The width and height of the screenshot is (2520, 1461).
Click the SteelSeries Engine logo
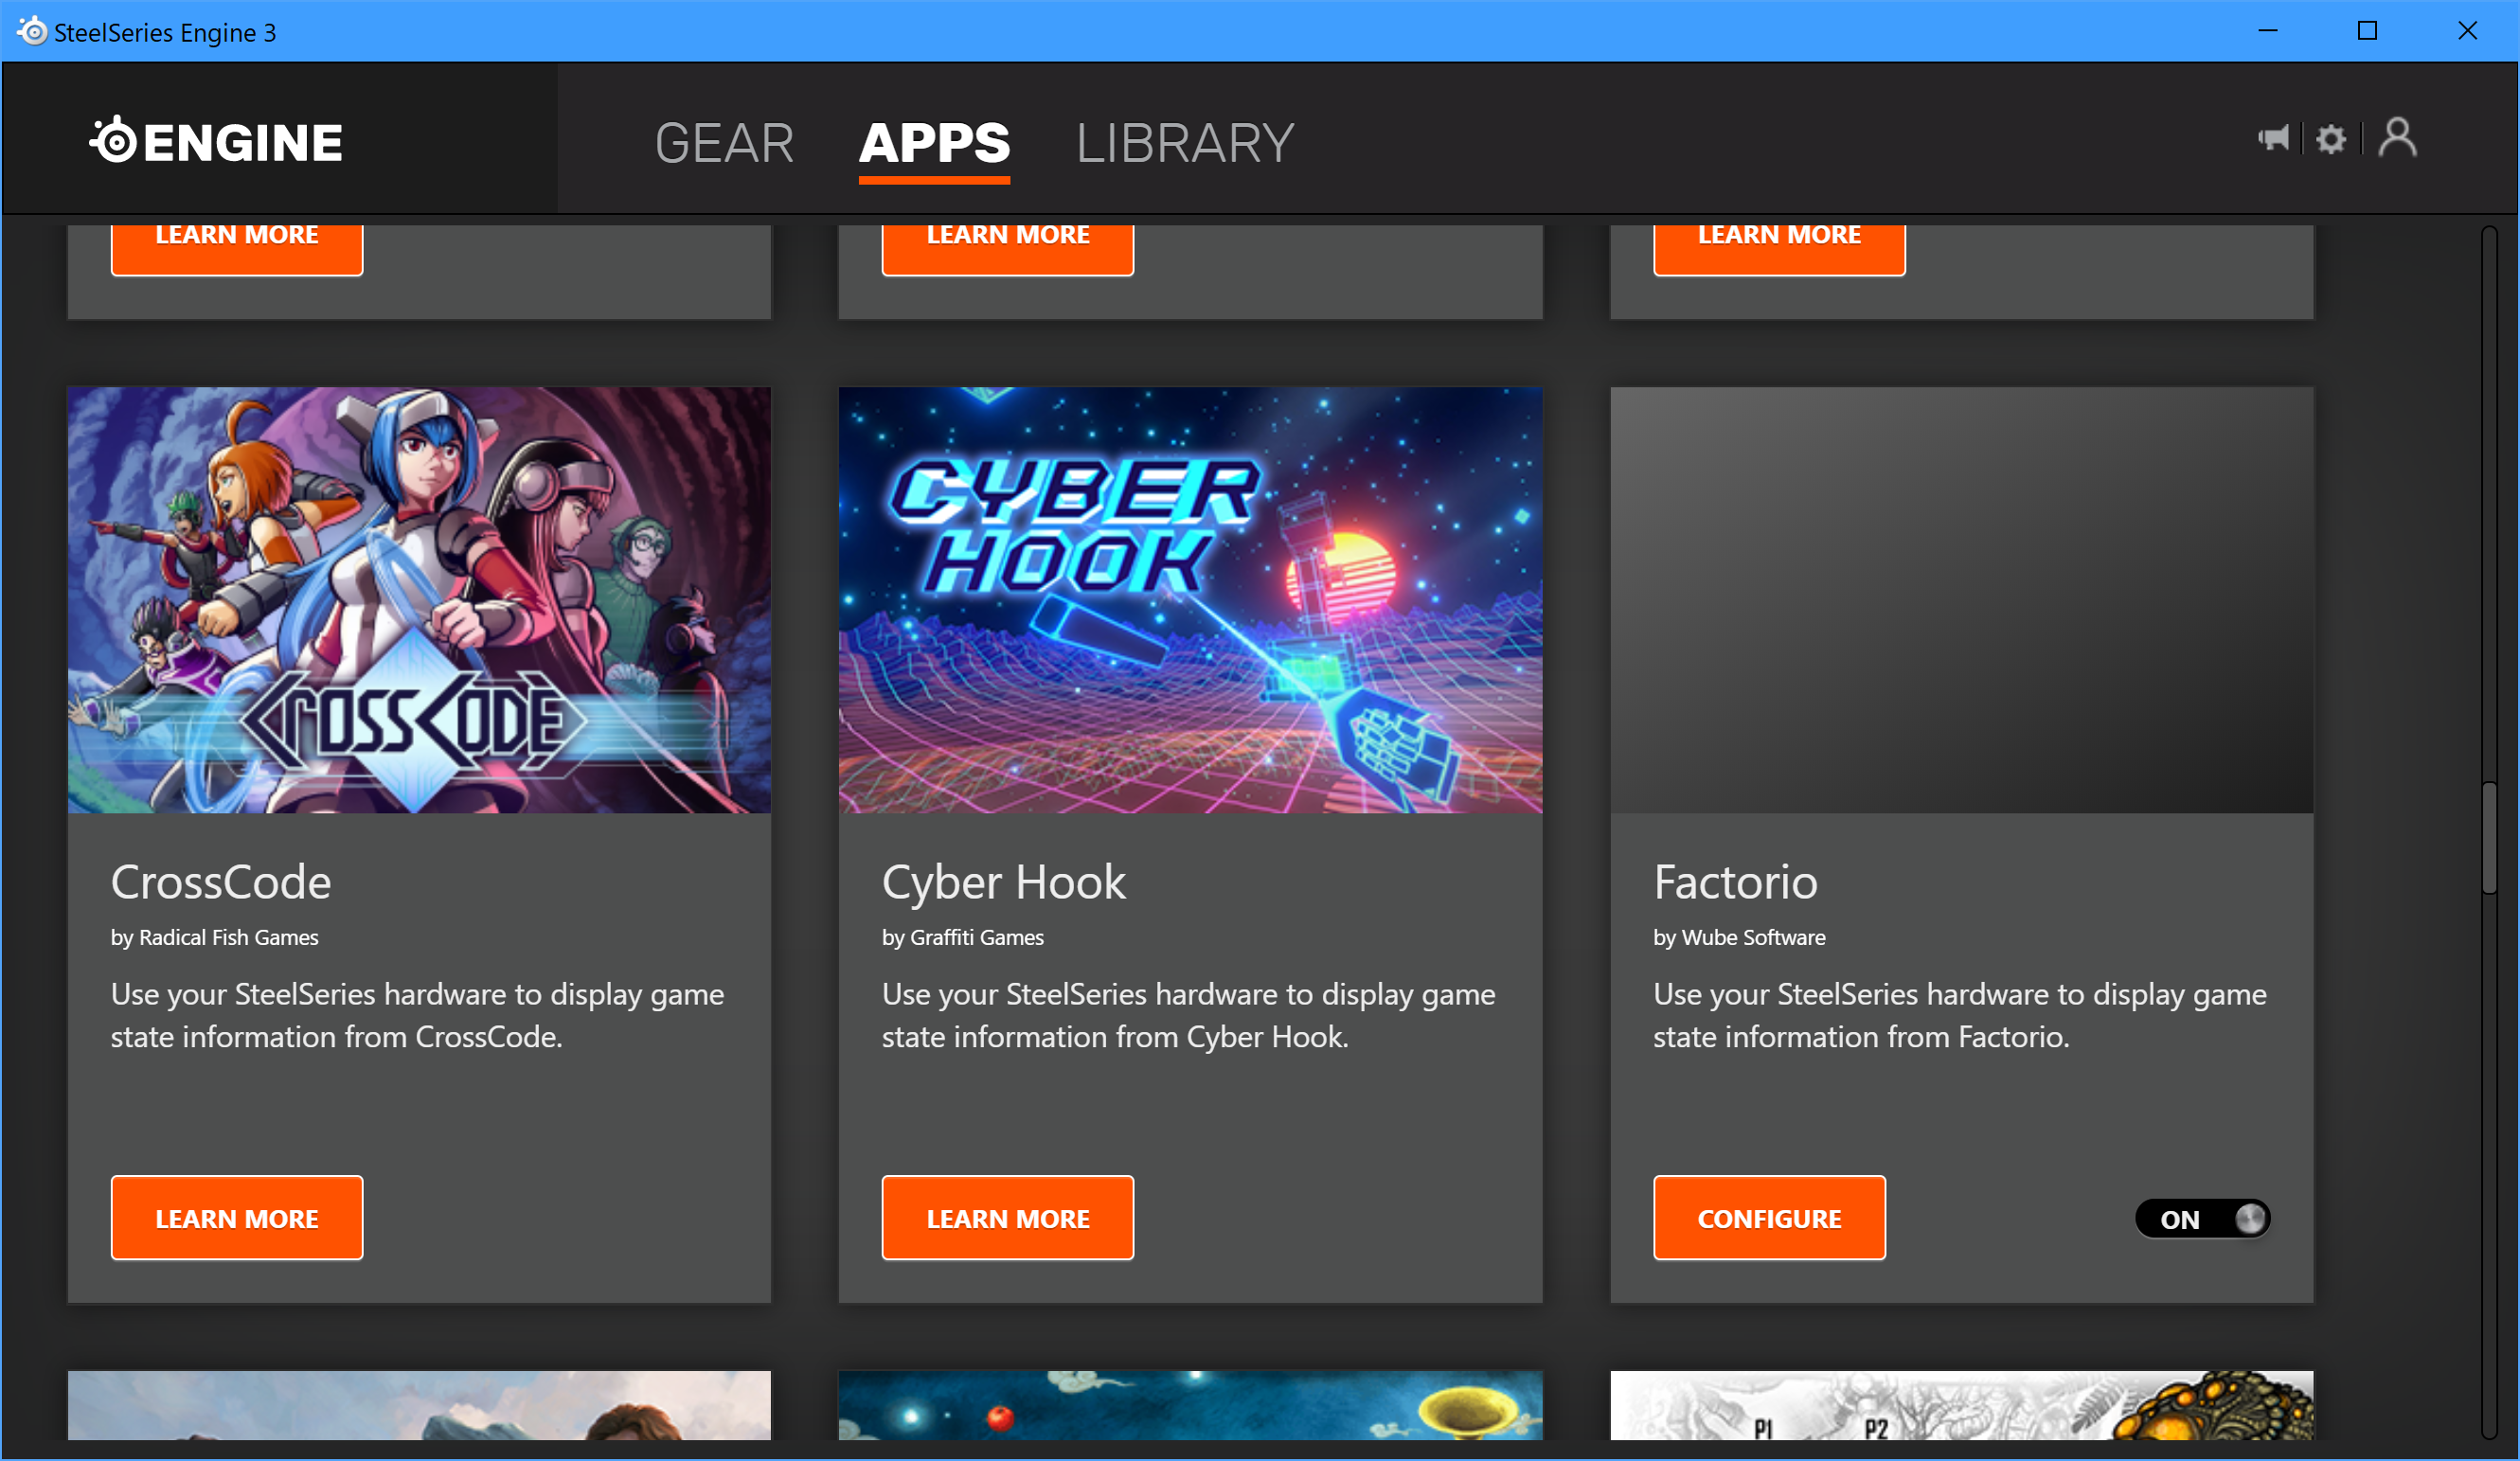(216, 141)
